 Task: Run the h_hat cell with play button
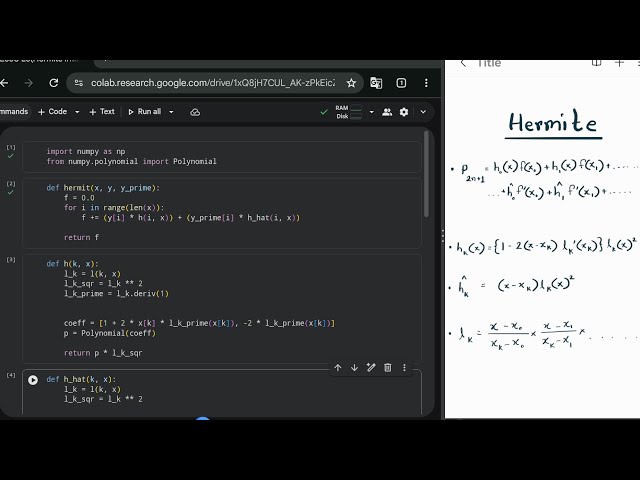tap(33, 380)
